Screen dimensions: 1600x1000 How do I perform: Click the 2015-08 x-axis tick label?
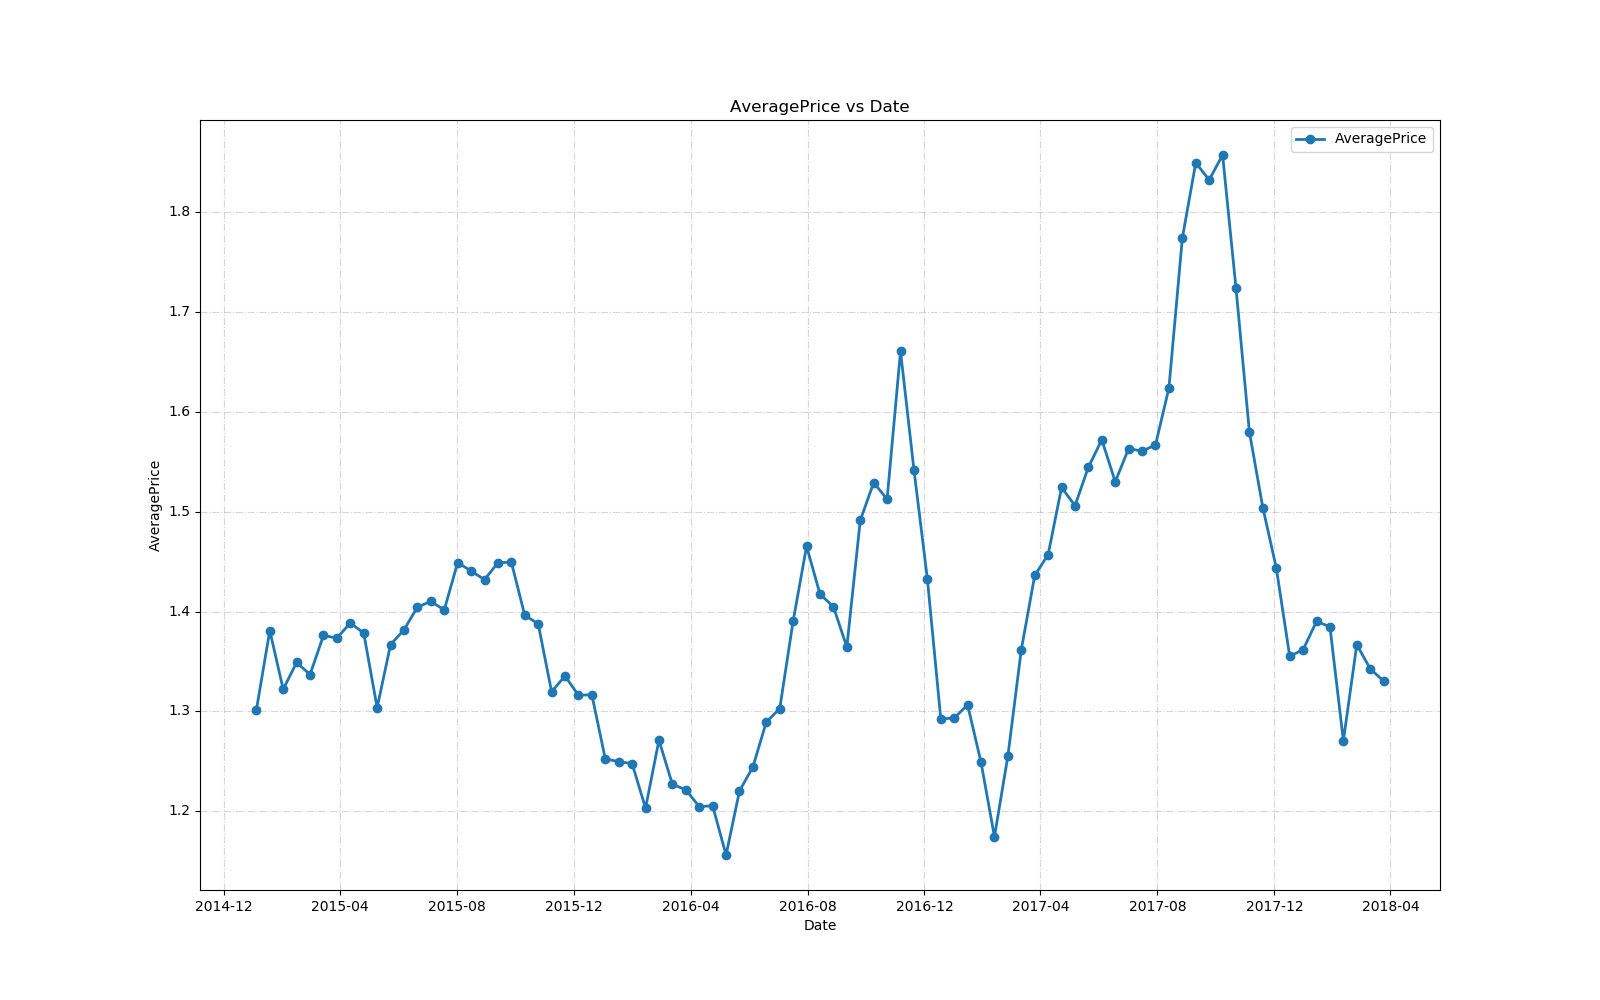tap(457, 907)
